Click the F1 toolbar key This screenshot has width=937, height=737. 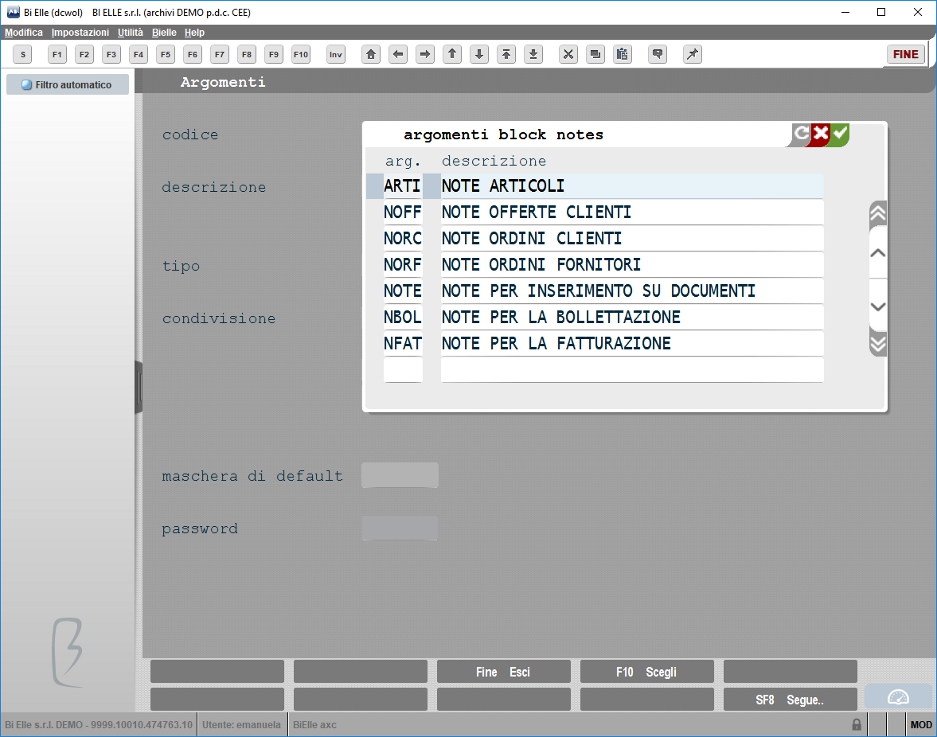point(57,54)
